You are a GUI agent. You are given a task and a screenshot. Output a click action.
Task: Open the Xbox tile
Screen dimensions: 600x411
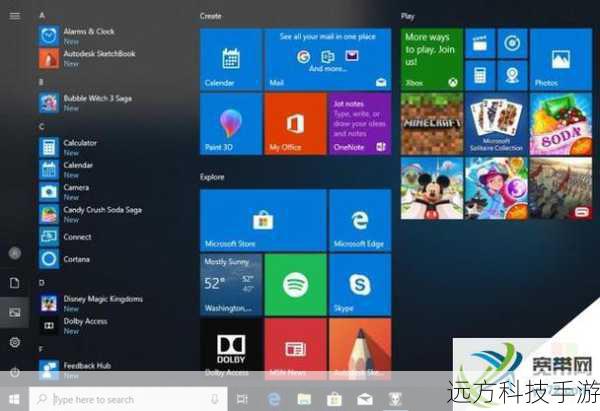point(432,59)
